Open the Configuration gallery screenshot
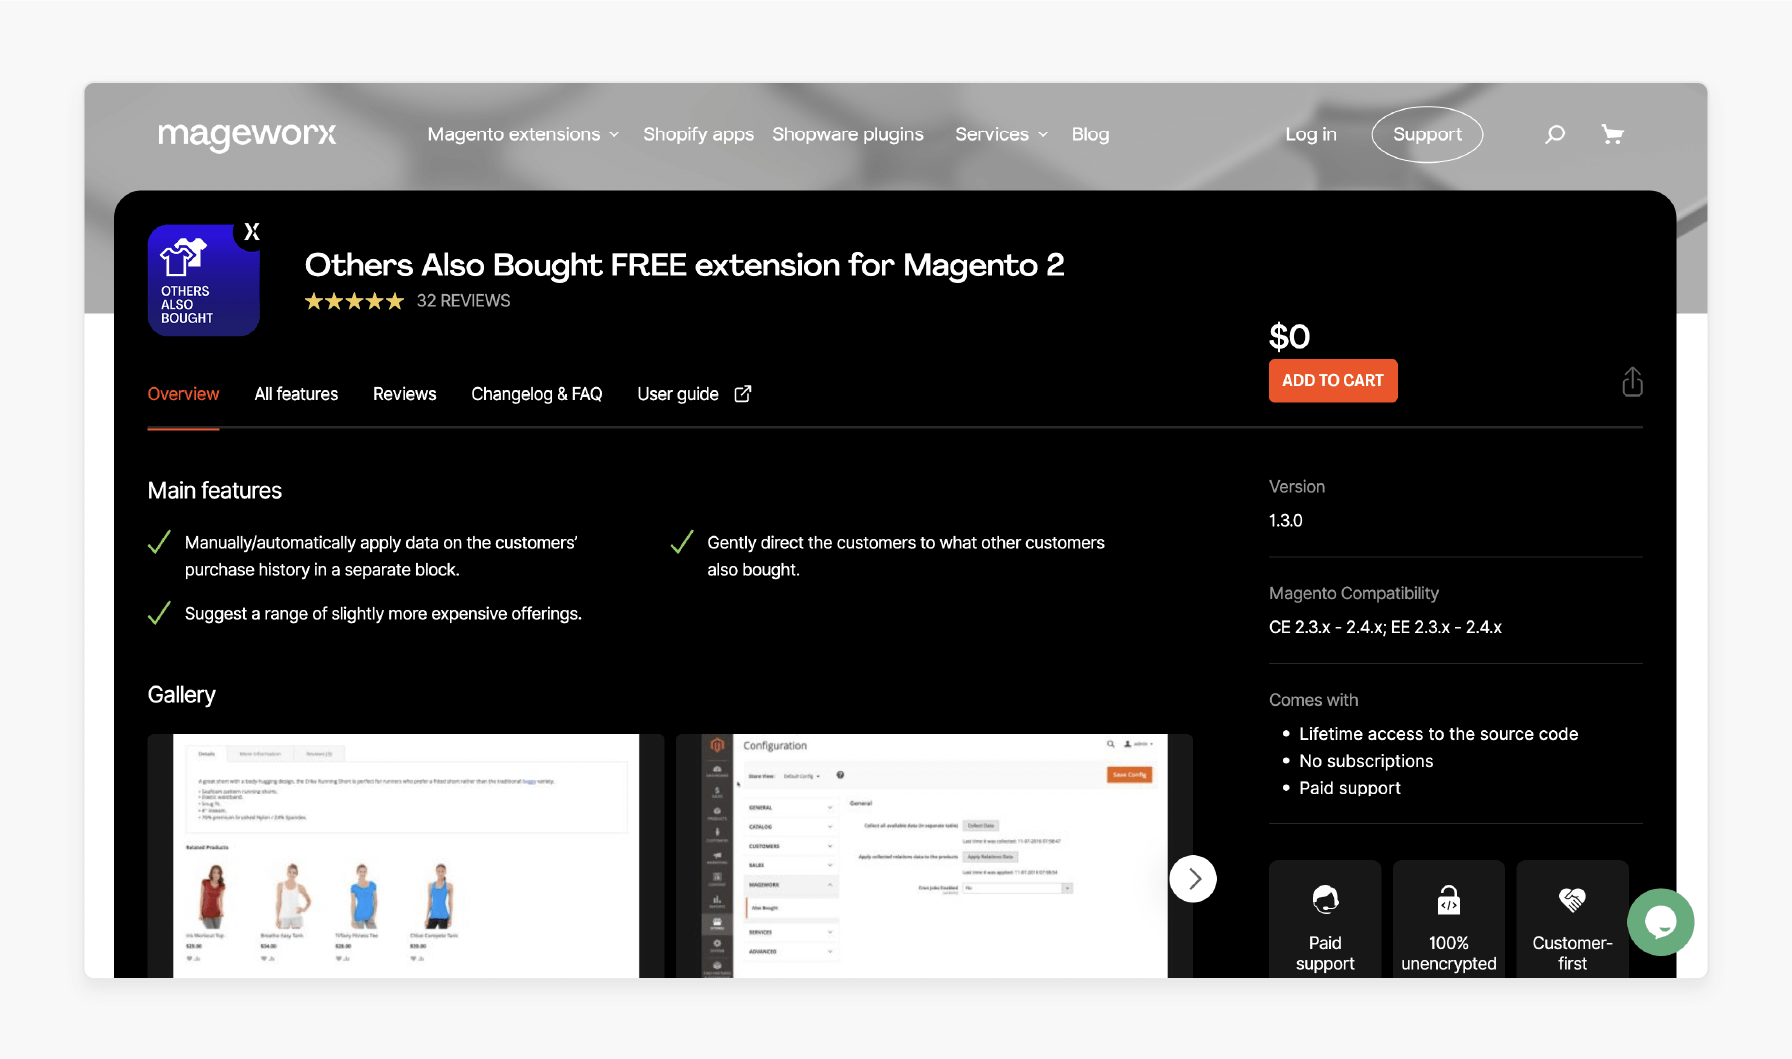Viewport: 1792px width, 1059px height. pyautogui.click(x=934, y=856)
